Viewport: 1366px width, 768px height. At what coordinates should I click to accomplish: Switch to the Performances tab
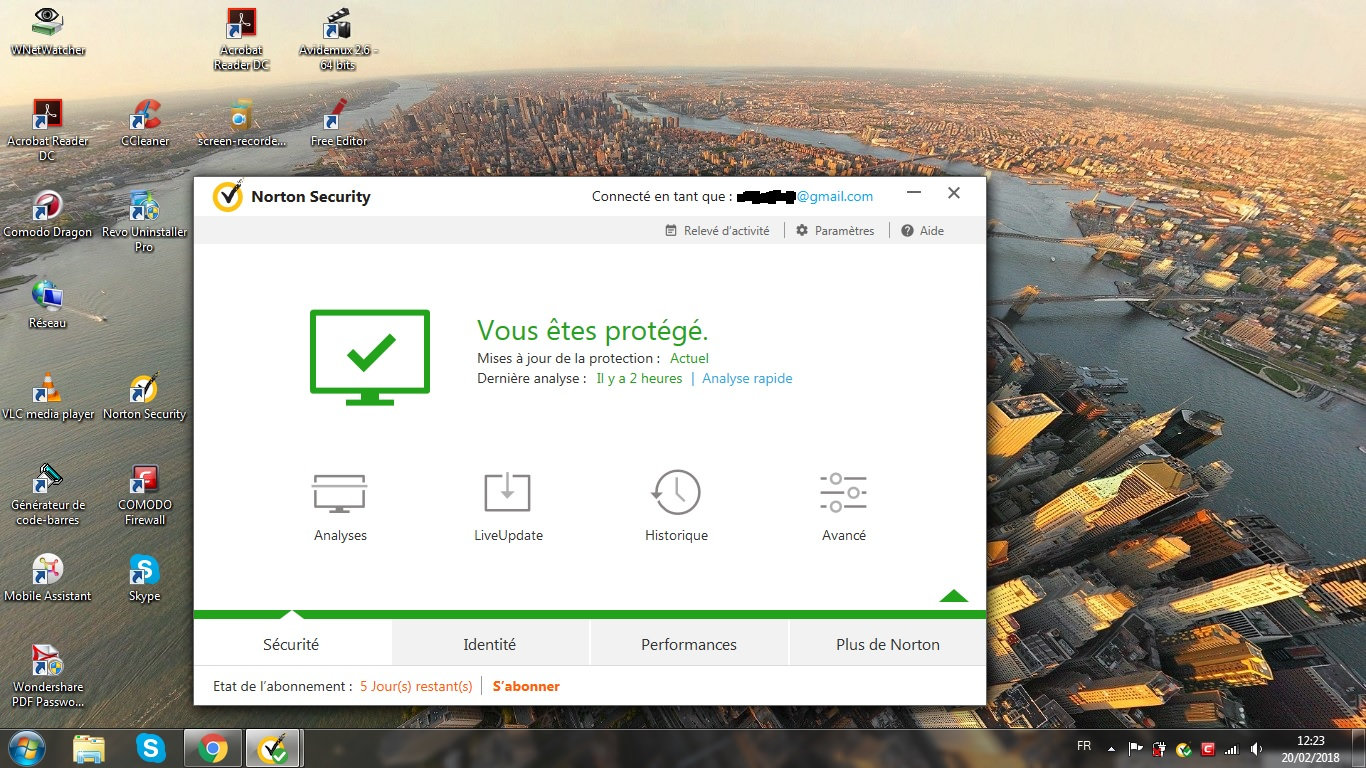pyautogui.click(x=689, y=644)
